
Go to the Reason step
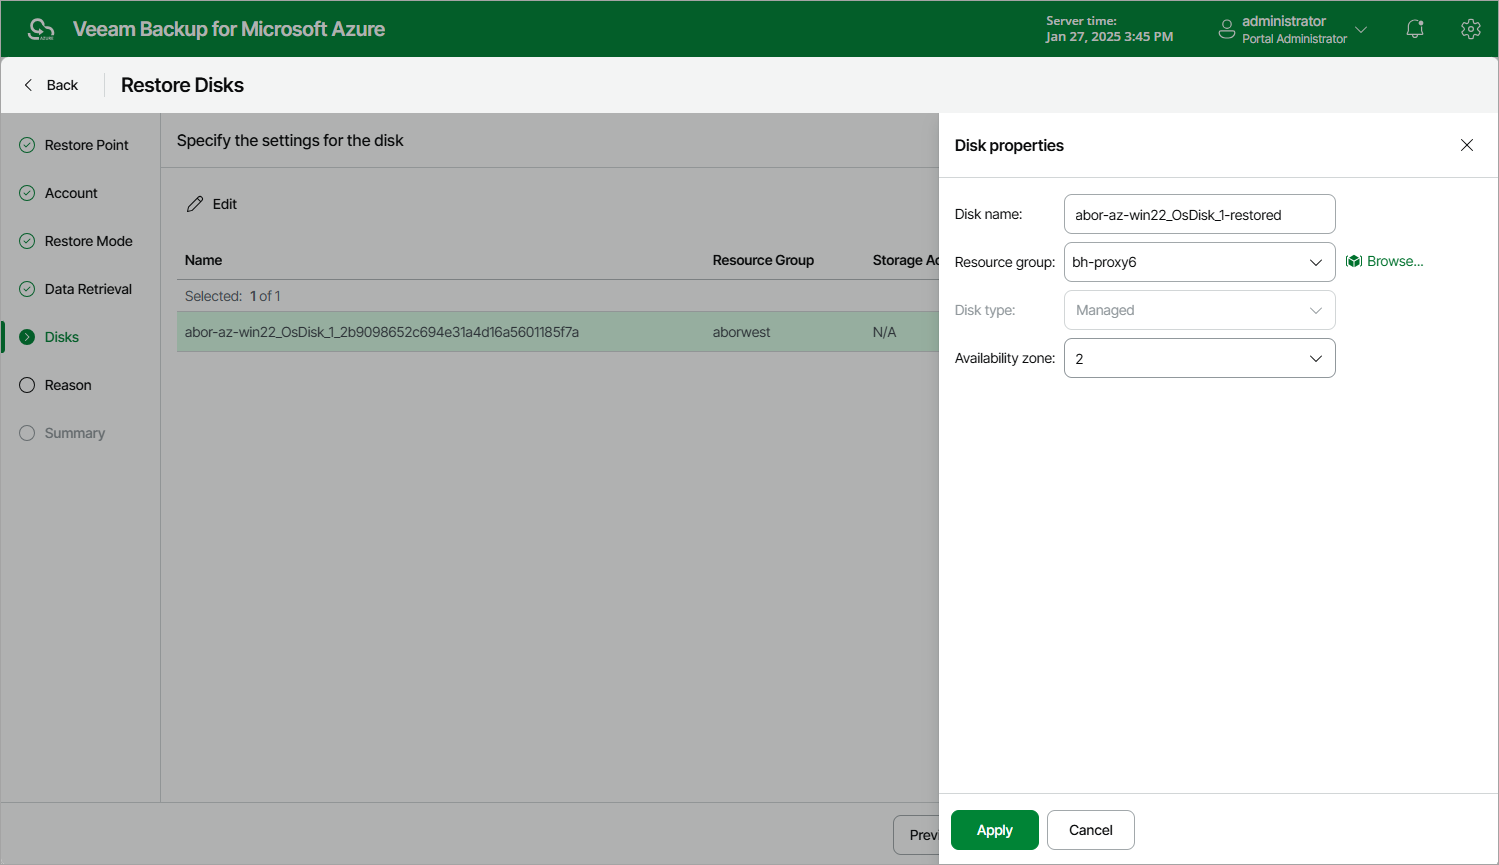[68, 385]
